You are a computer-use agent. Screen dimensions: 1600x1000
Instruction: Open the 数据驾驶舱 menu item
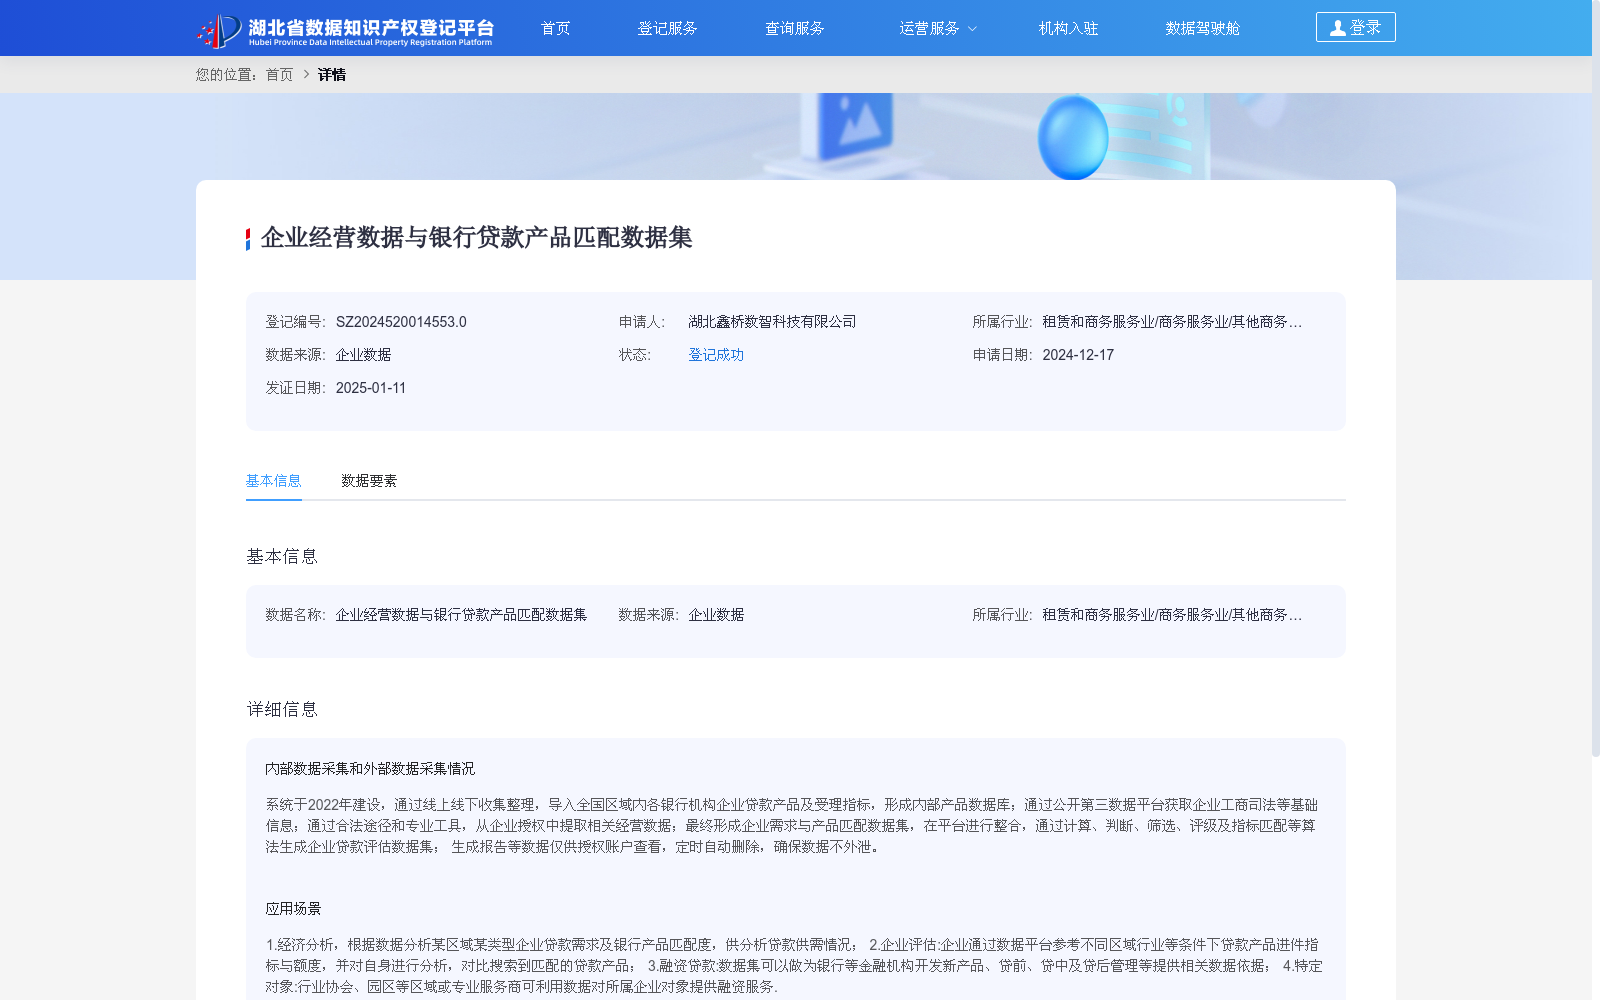click(x=1202, y=28)
